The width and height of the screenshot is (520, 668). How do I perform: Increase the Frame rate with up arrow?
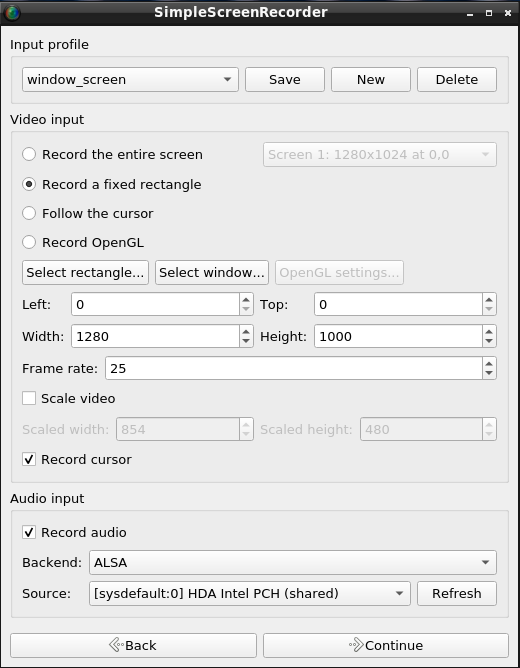tap(489, 363)
